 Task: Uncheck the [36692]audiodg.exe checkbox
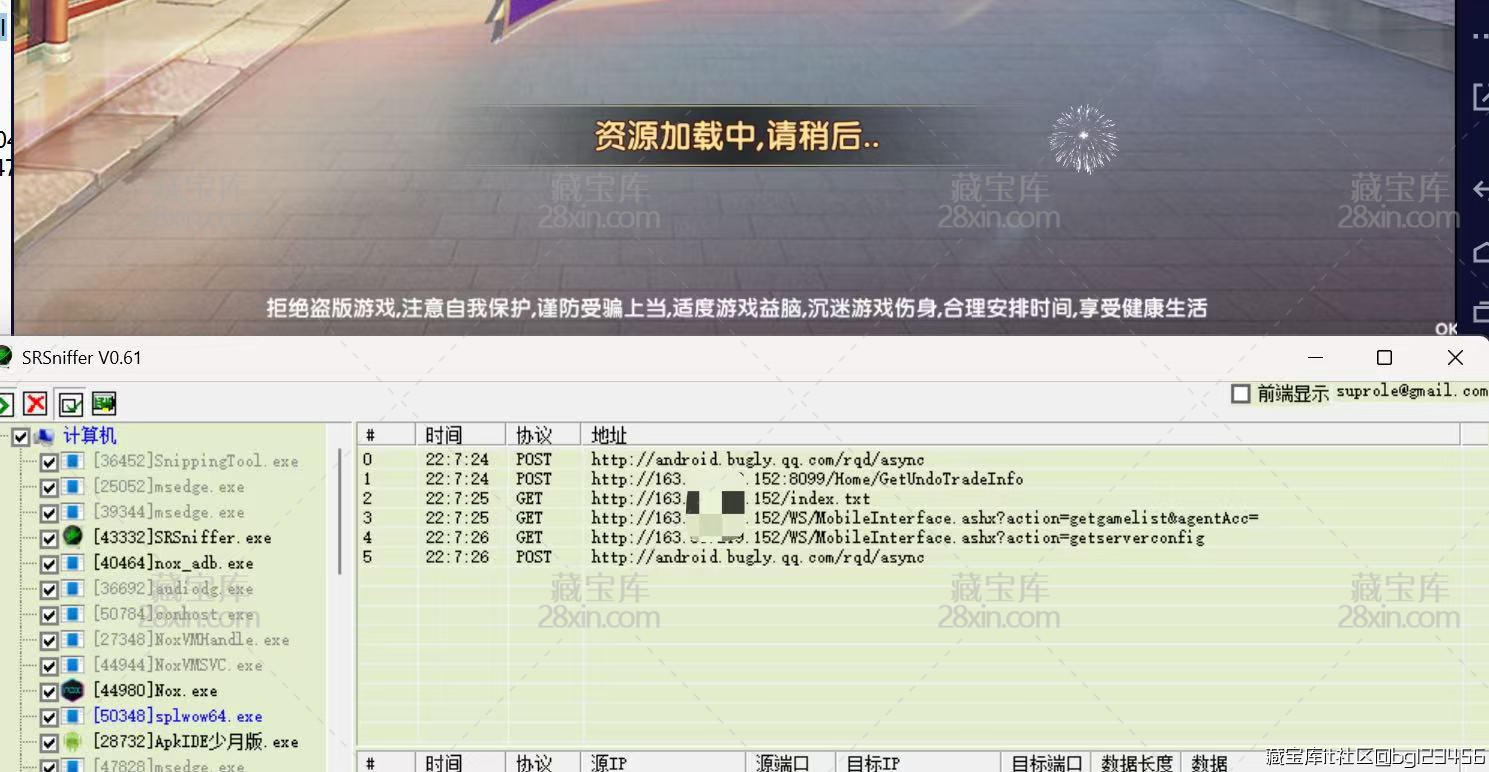(x=48, y=589)
